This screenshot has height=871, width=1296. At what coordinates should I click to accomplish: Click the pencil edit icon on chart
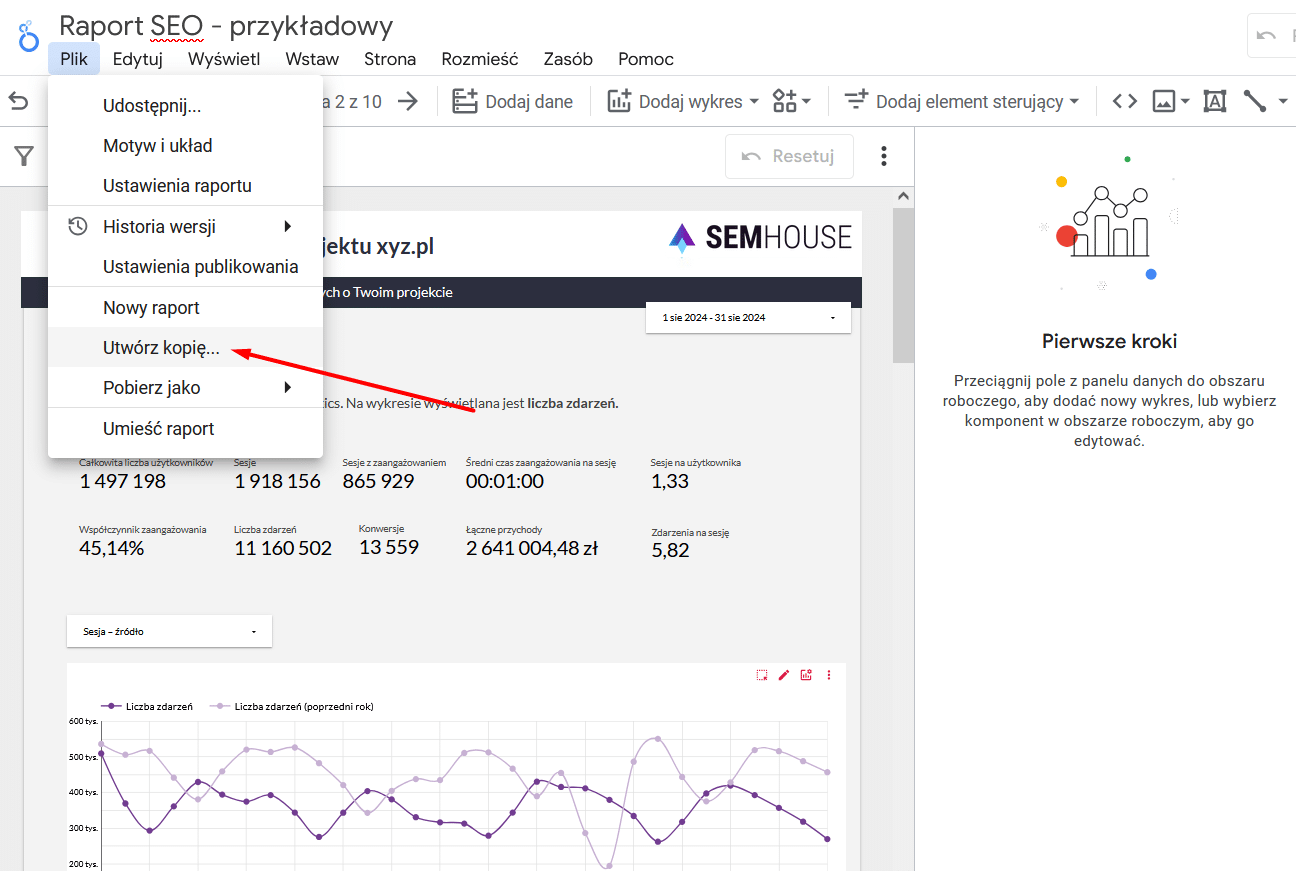[x=784, y=675]
